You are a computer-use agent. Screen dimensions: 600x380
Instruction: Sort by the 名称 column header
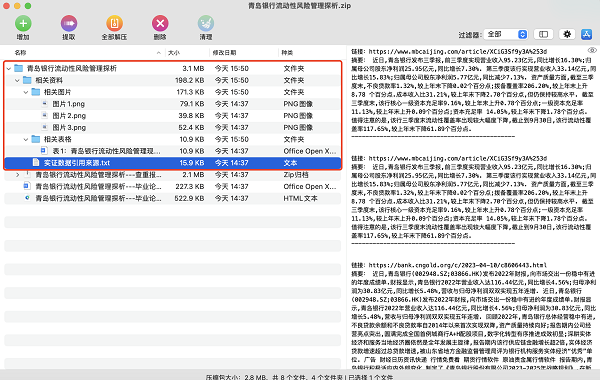(20, 53)
